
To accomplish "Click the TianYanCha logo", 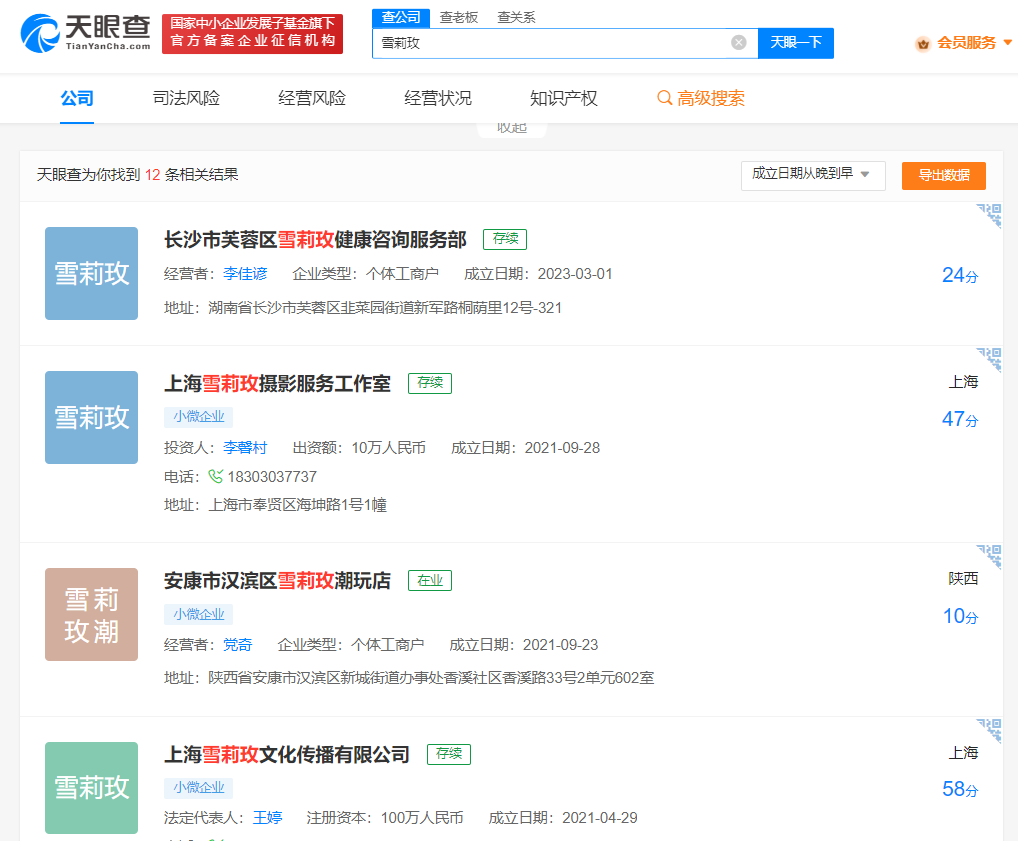I will 83,33.
